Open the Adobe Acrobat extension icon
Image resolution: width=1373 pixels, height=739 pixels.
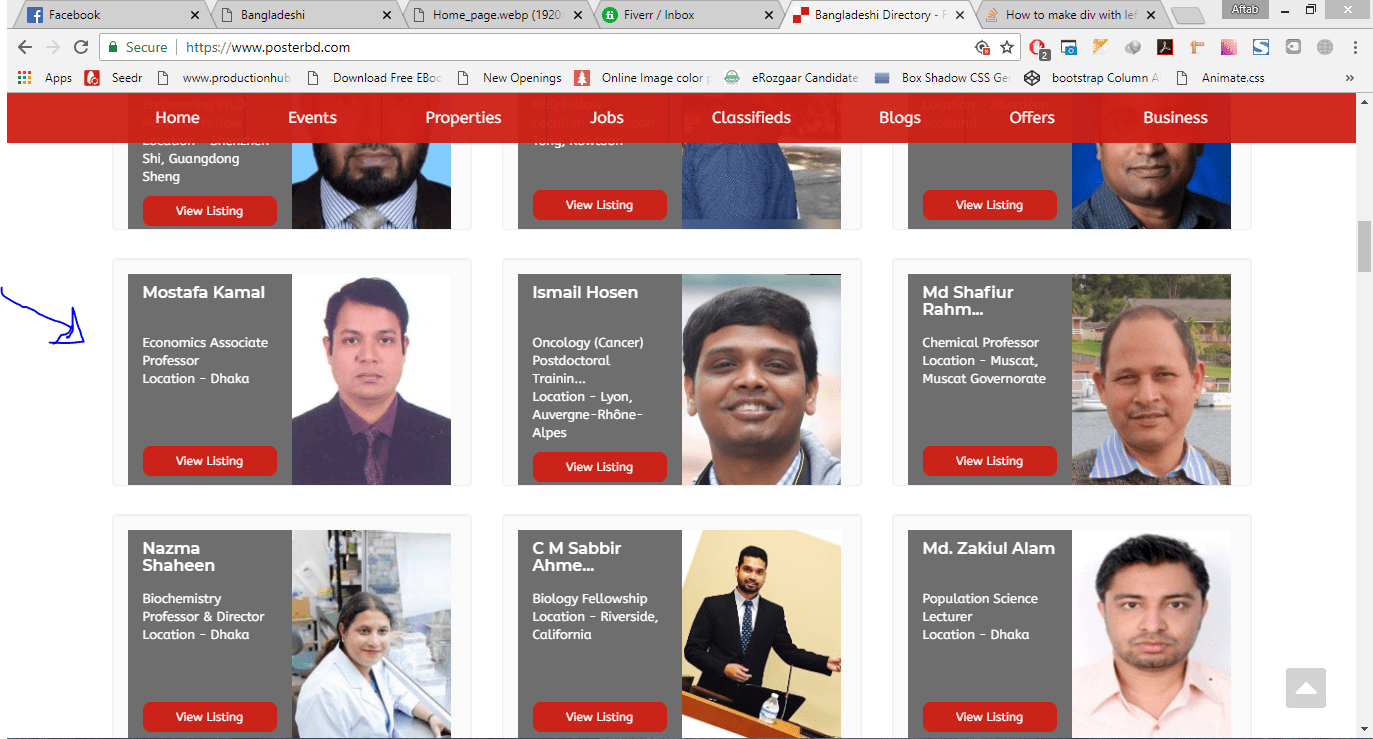click(x=1165, y=47)
